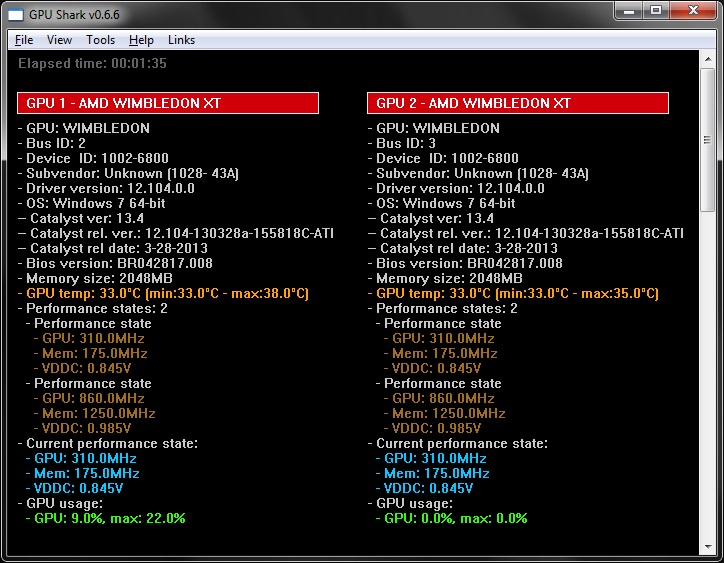
Task: Click the scrollbar down arrow
Action: (708, 547)
